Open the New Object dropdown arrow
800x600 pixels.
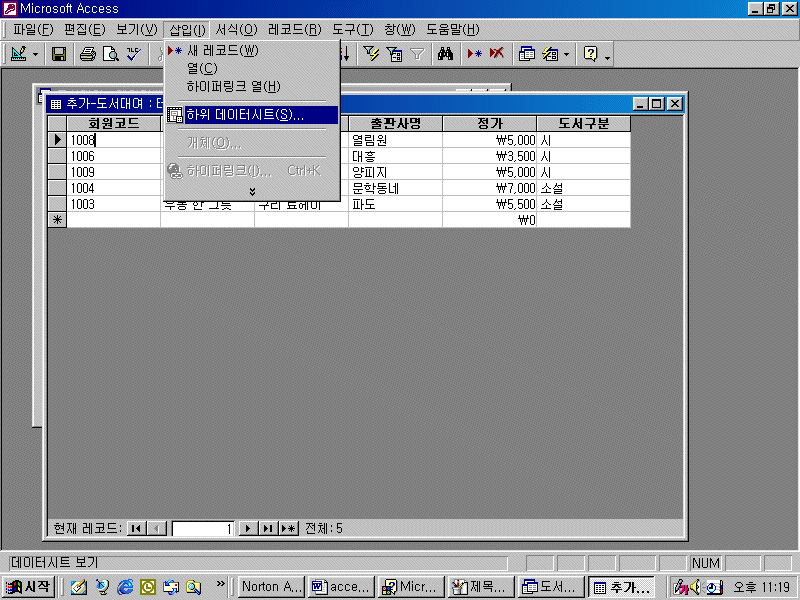coord(567,54)
